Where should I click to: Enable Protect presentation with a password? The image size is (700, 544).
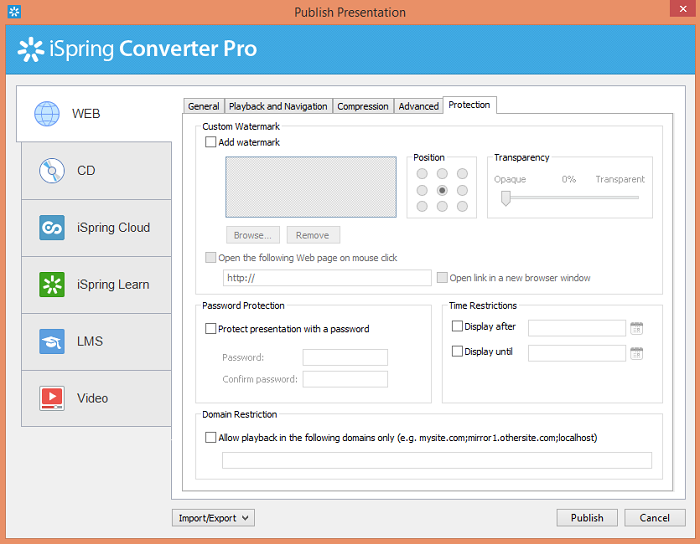click(210, 328)
